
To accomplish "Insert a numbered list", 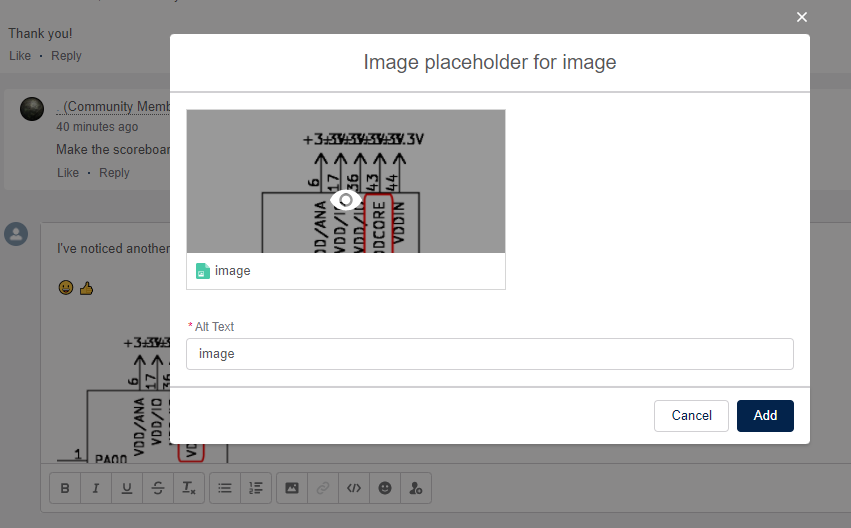I will click(x=256, y=488).
